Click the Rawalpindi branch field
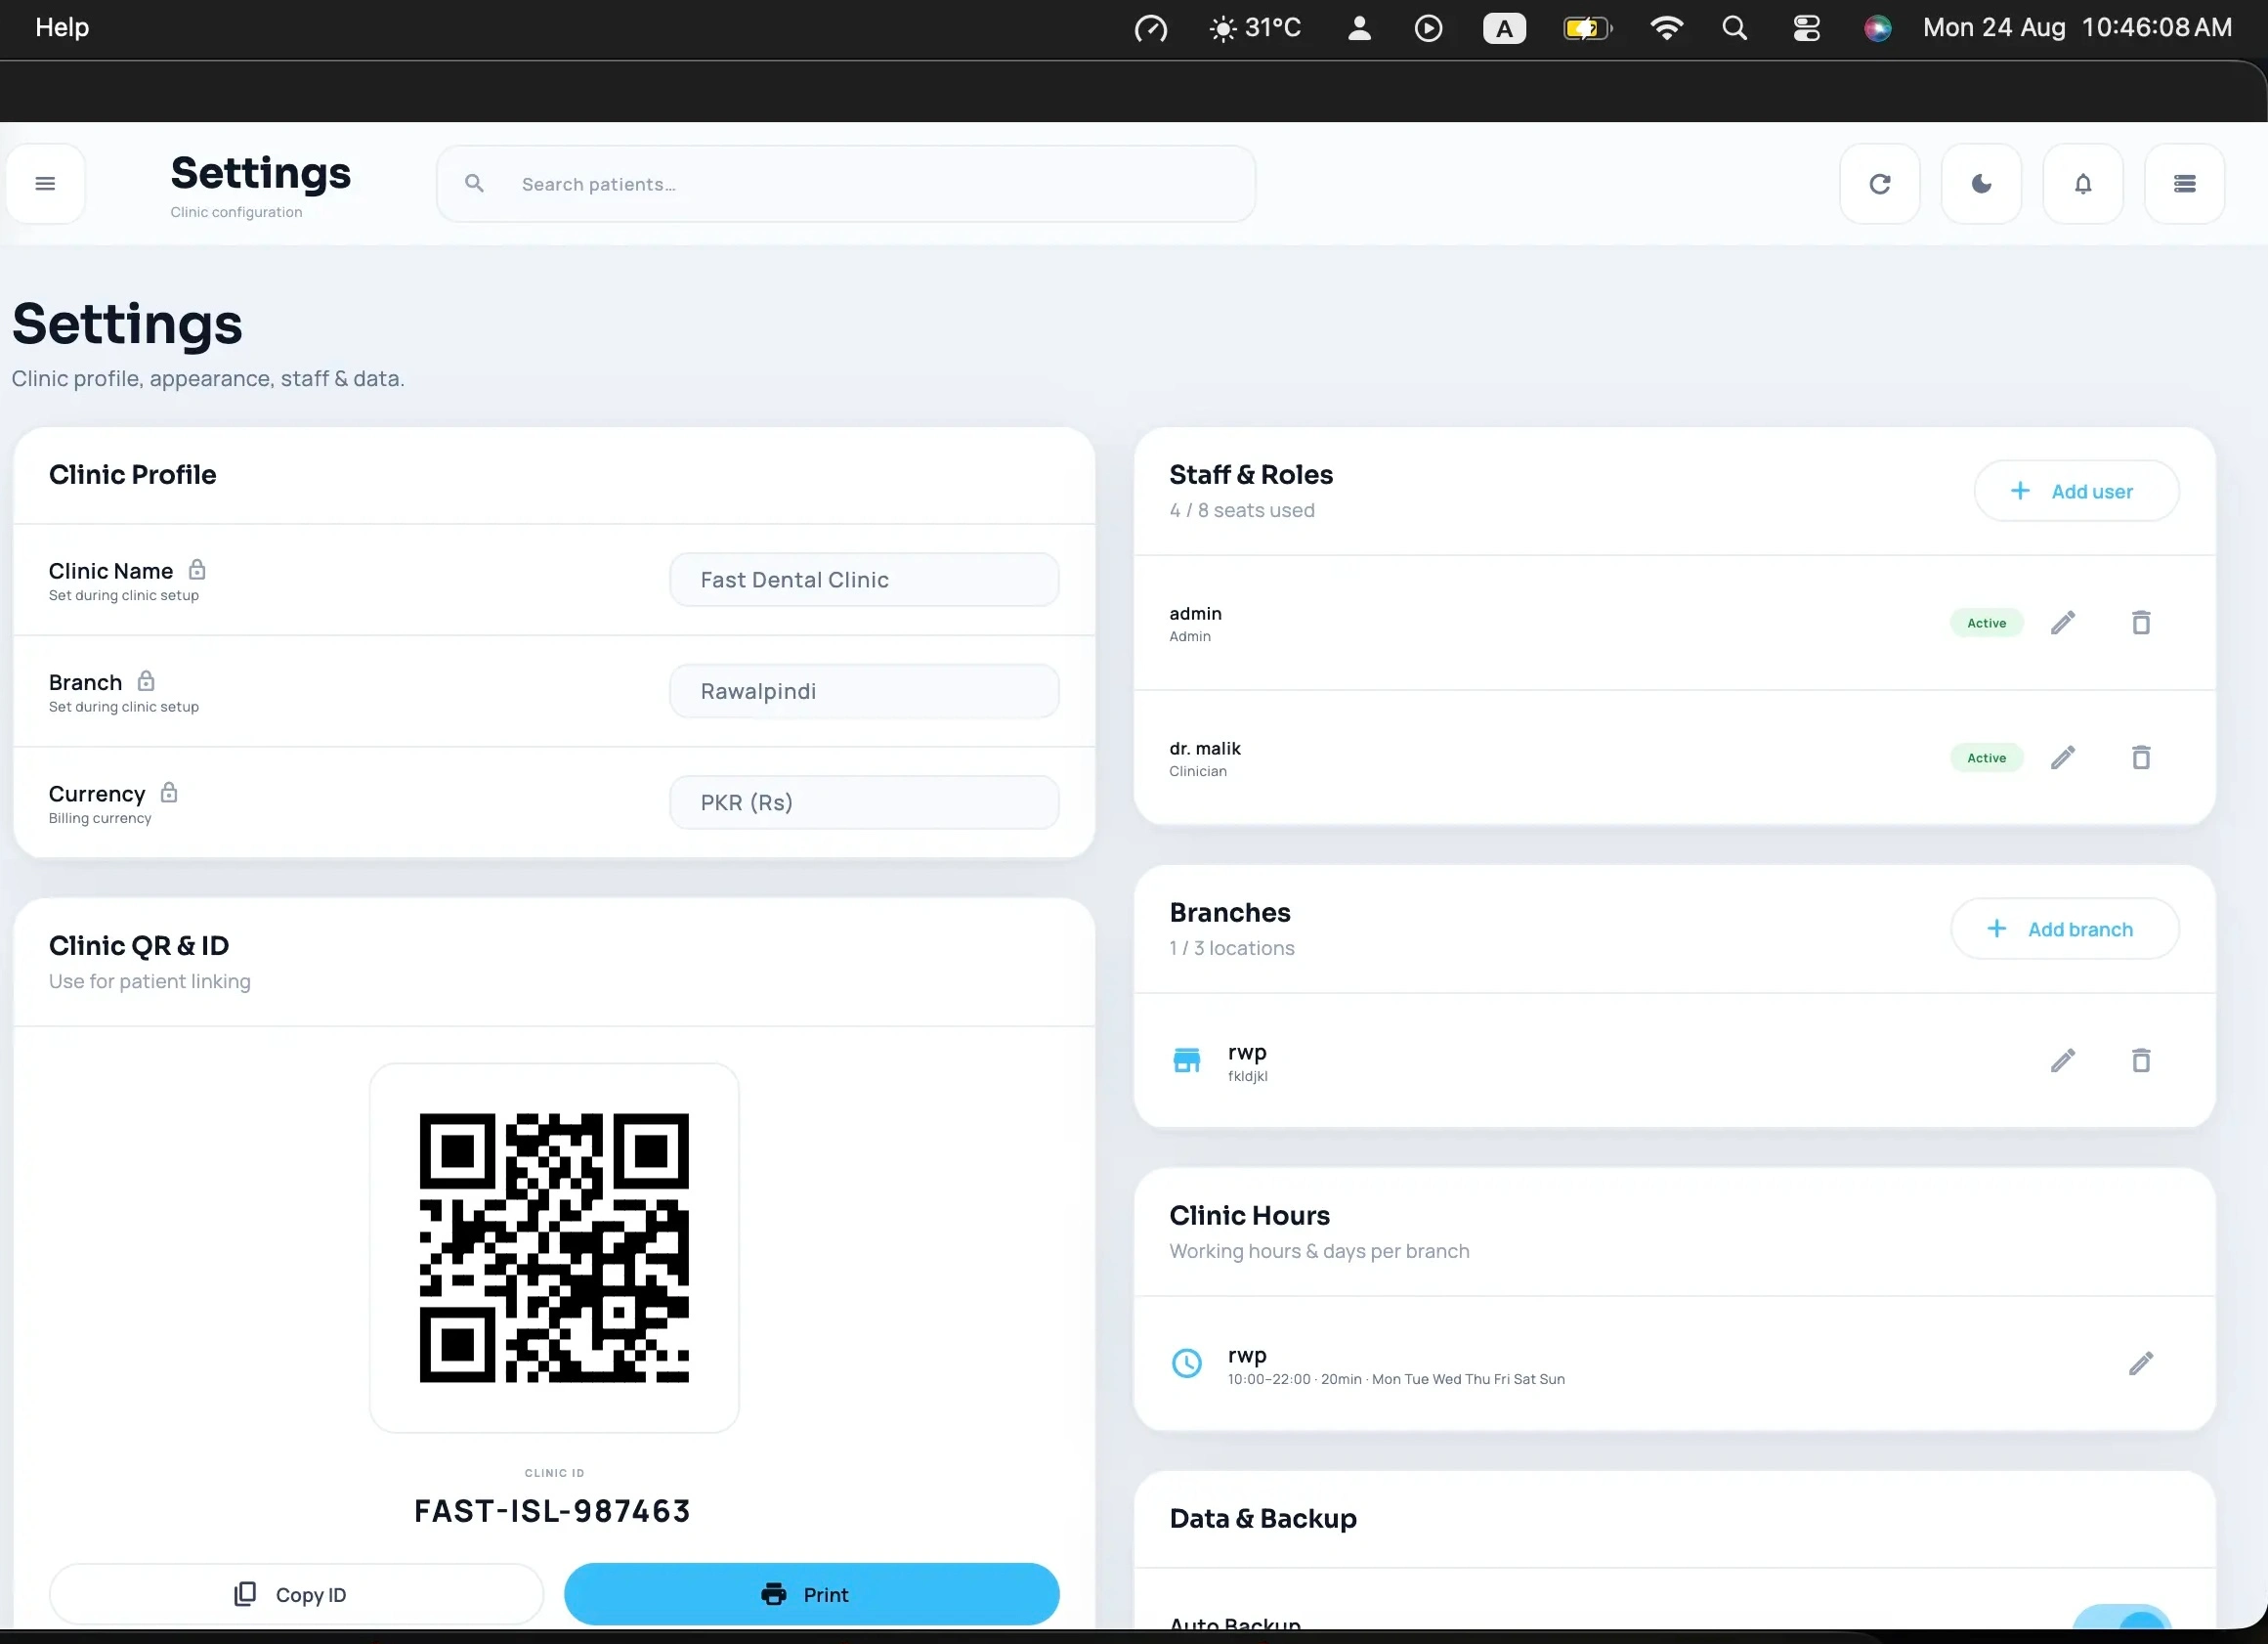 point(864,691)
